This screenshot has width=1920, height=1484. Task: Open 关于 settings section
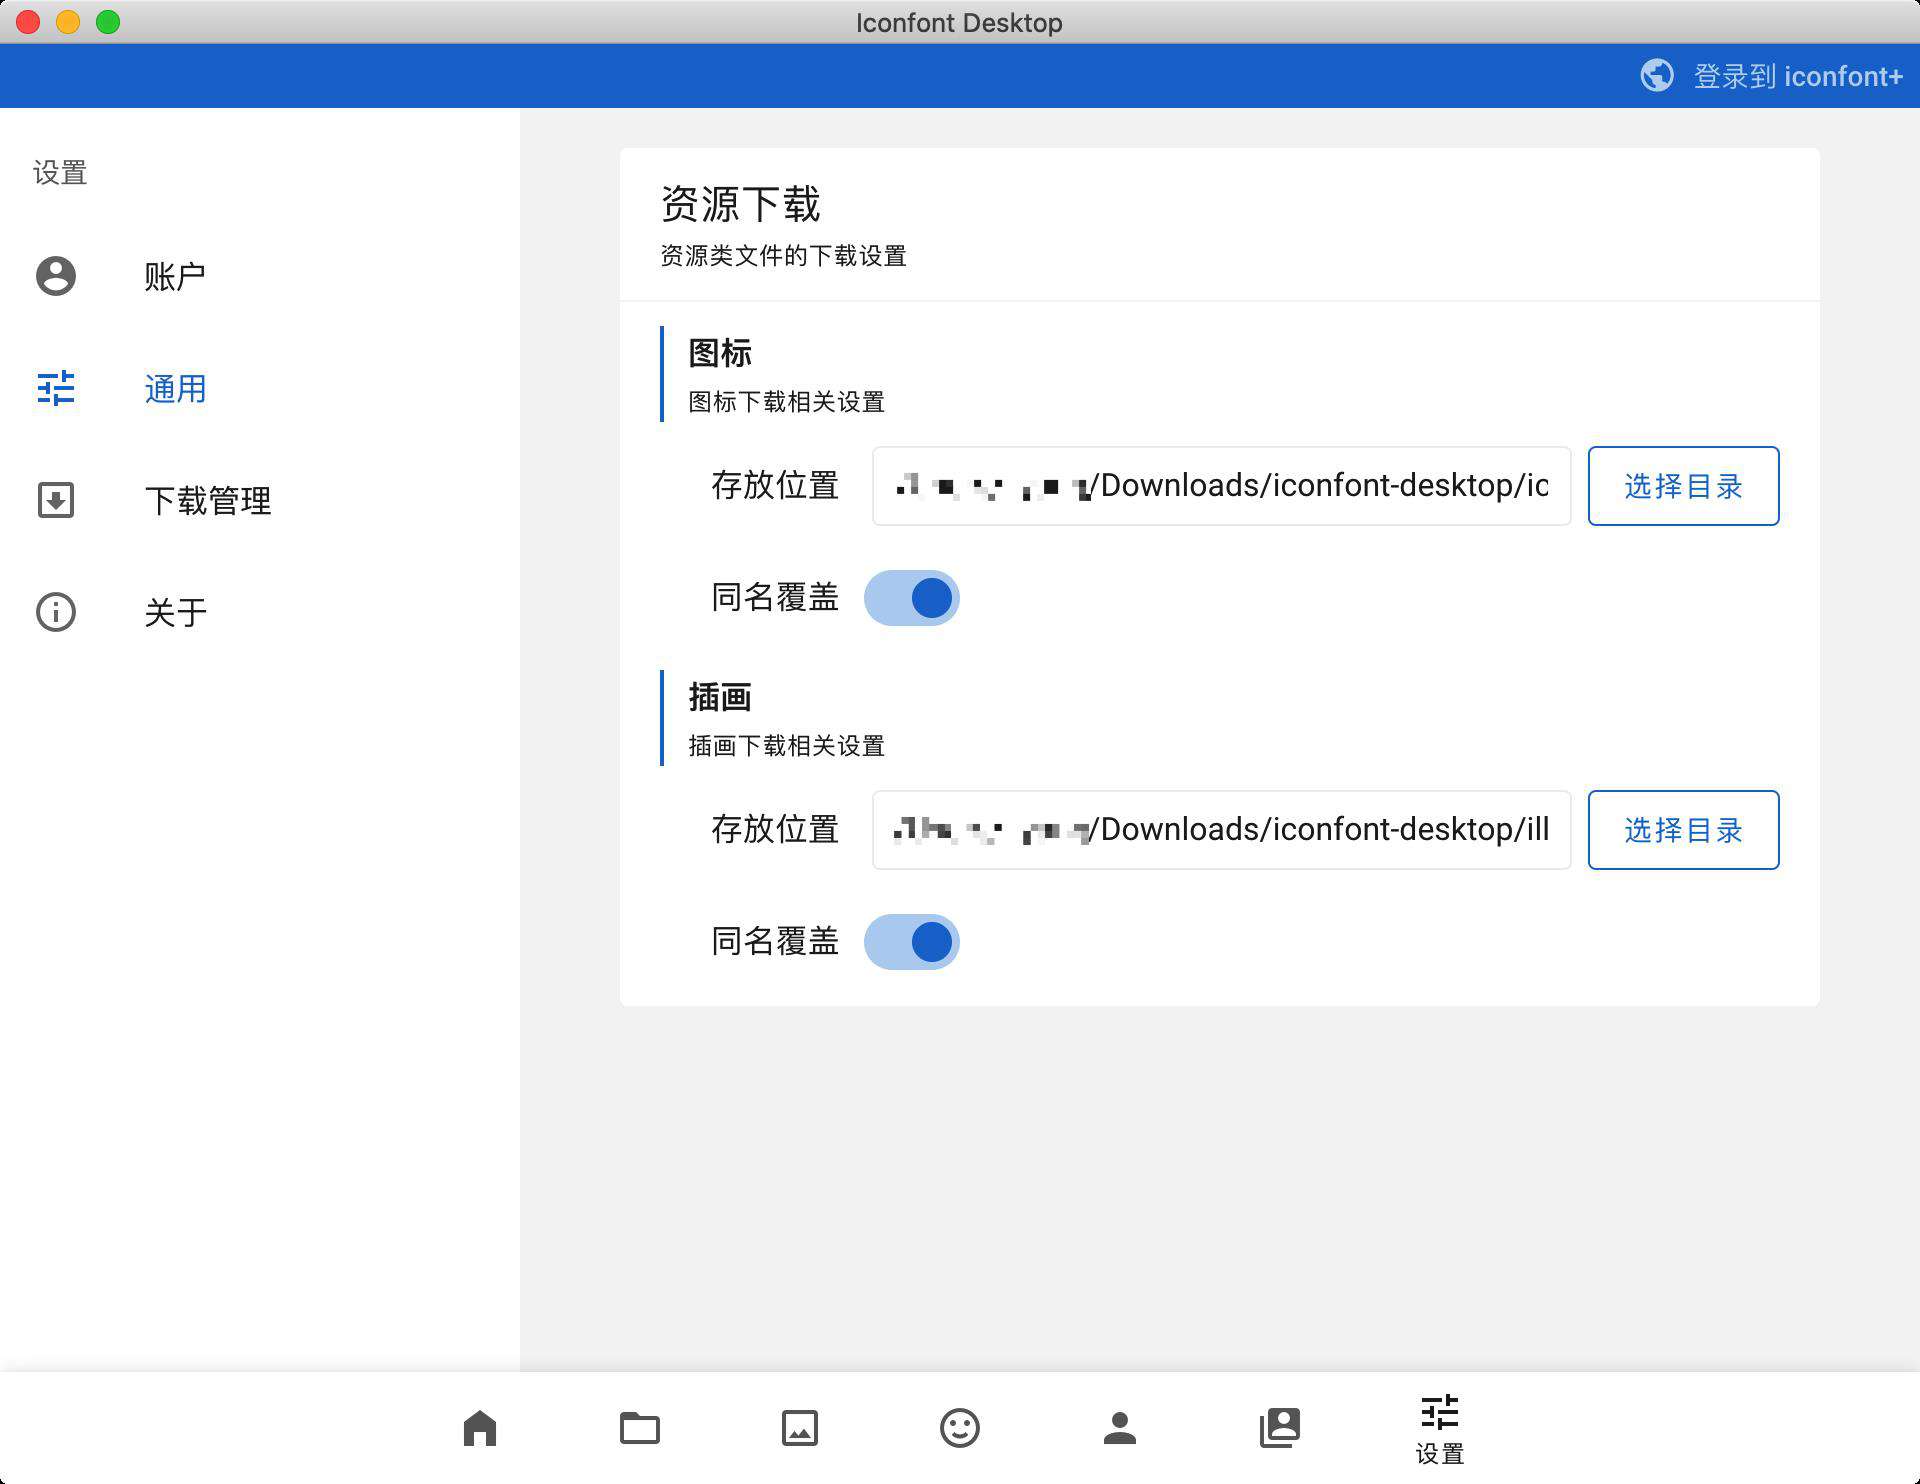(260, 612)
